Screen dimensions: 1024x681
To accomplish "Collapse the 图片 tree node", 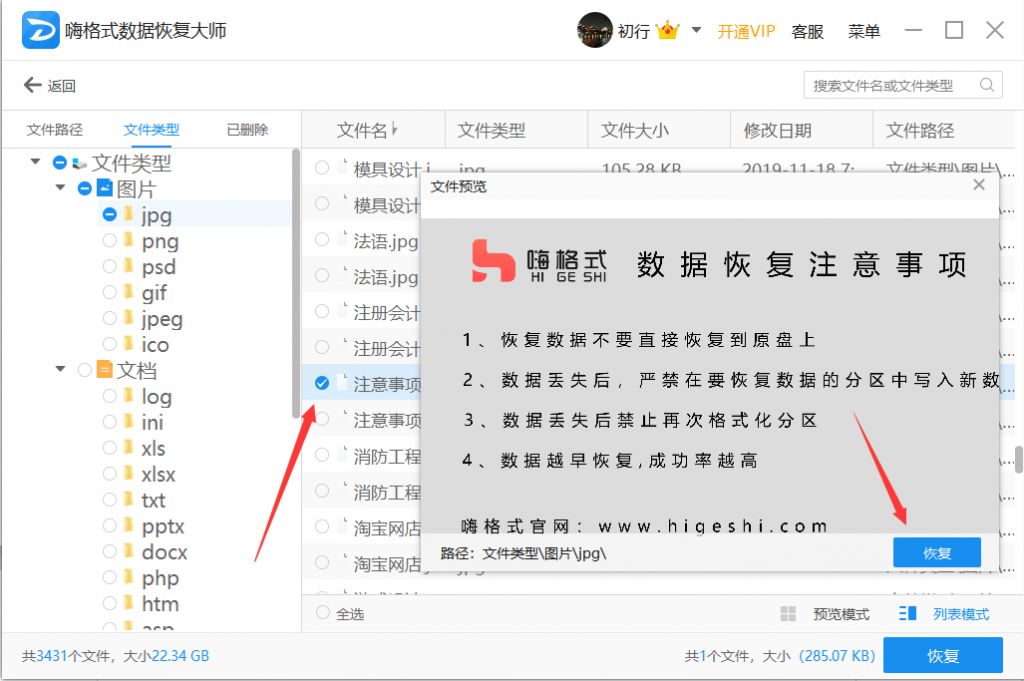I will tap(60, 187).
